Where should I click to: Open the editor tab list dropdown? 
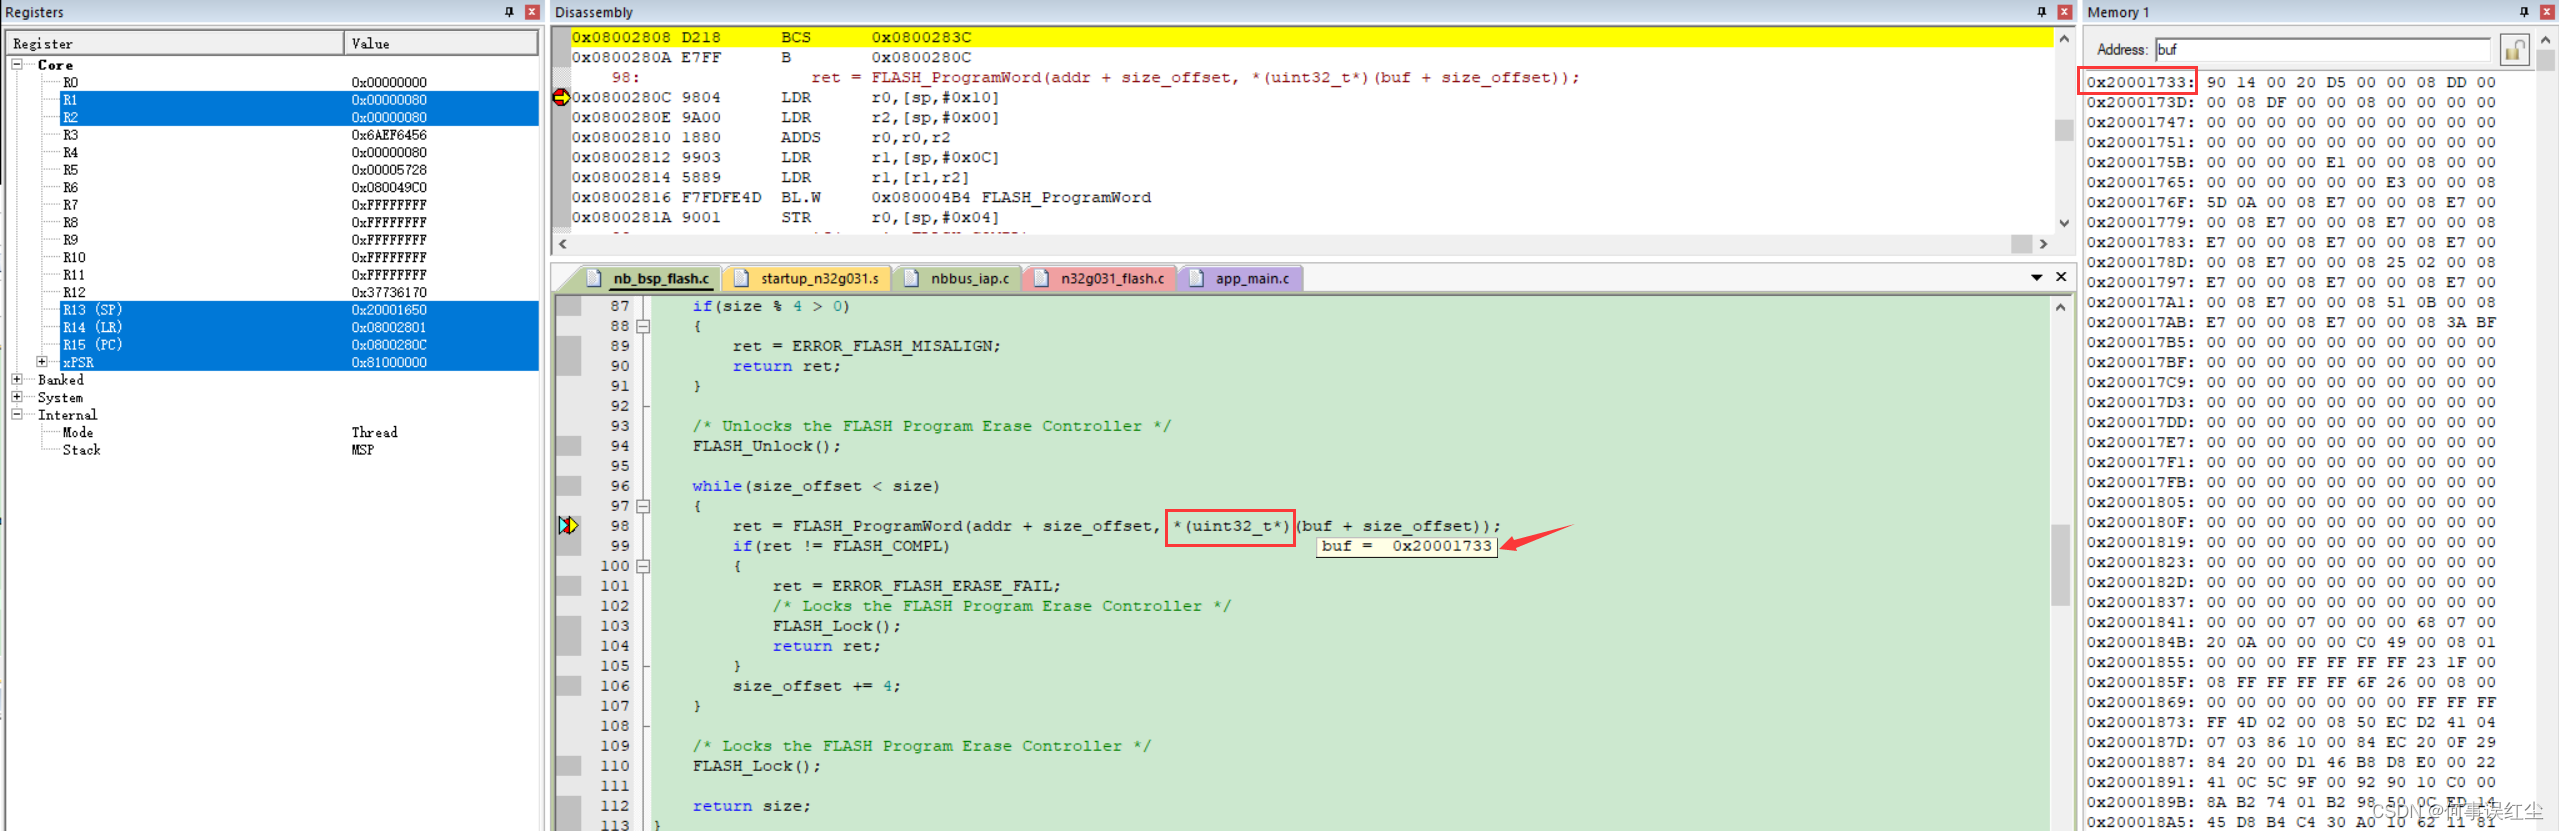2037,277
